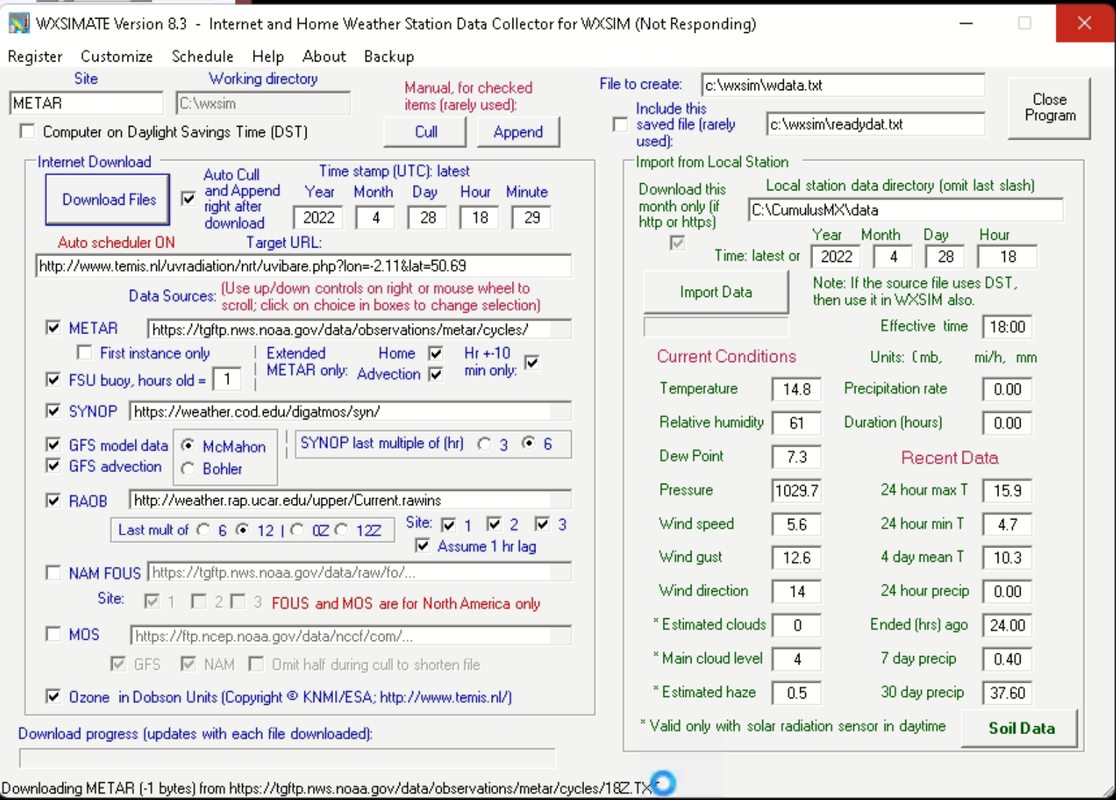Toggle GFS model data checkbox

point(53,445)
